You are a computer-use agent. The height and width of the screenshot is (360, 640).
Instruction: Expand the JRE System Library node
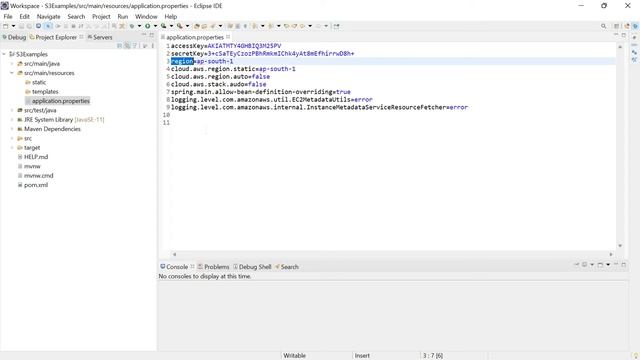click(12, 119)
